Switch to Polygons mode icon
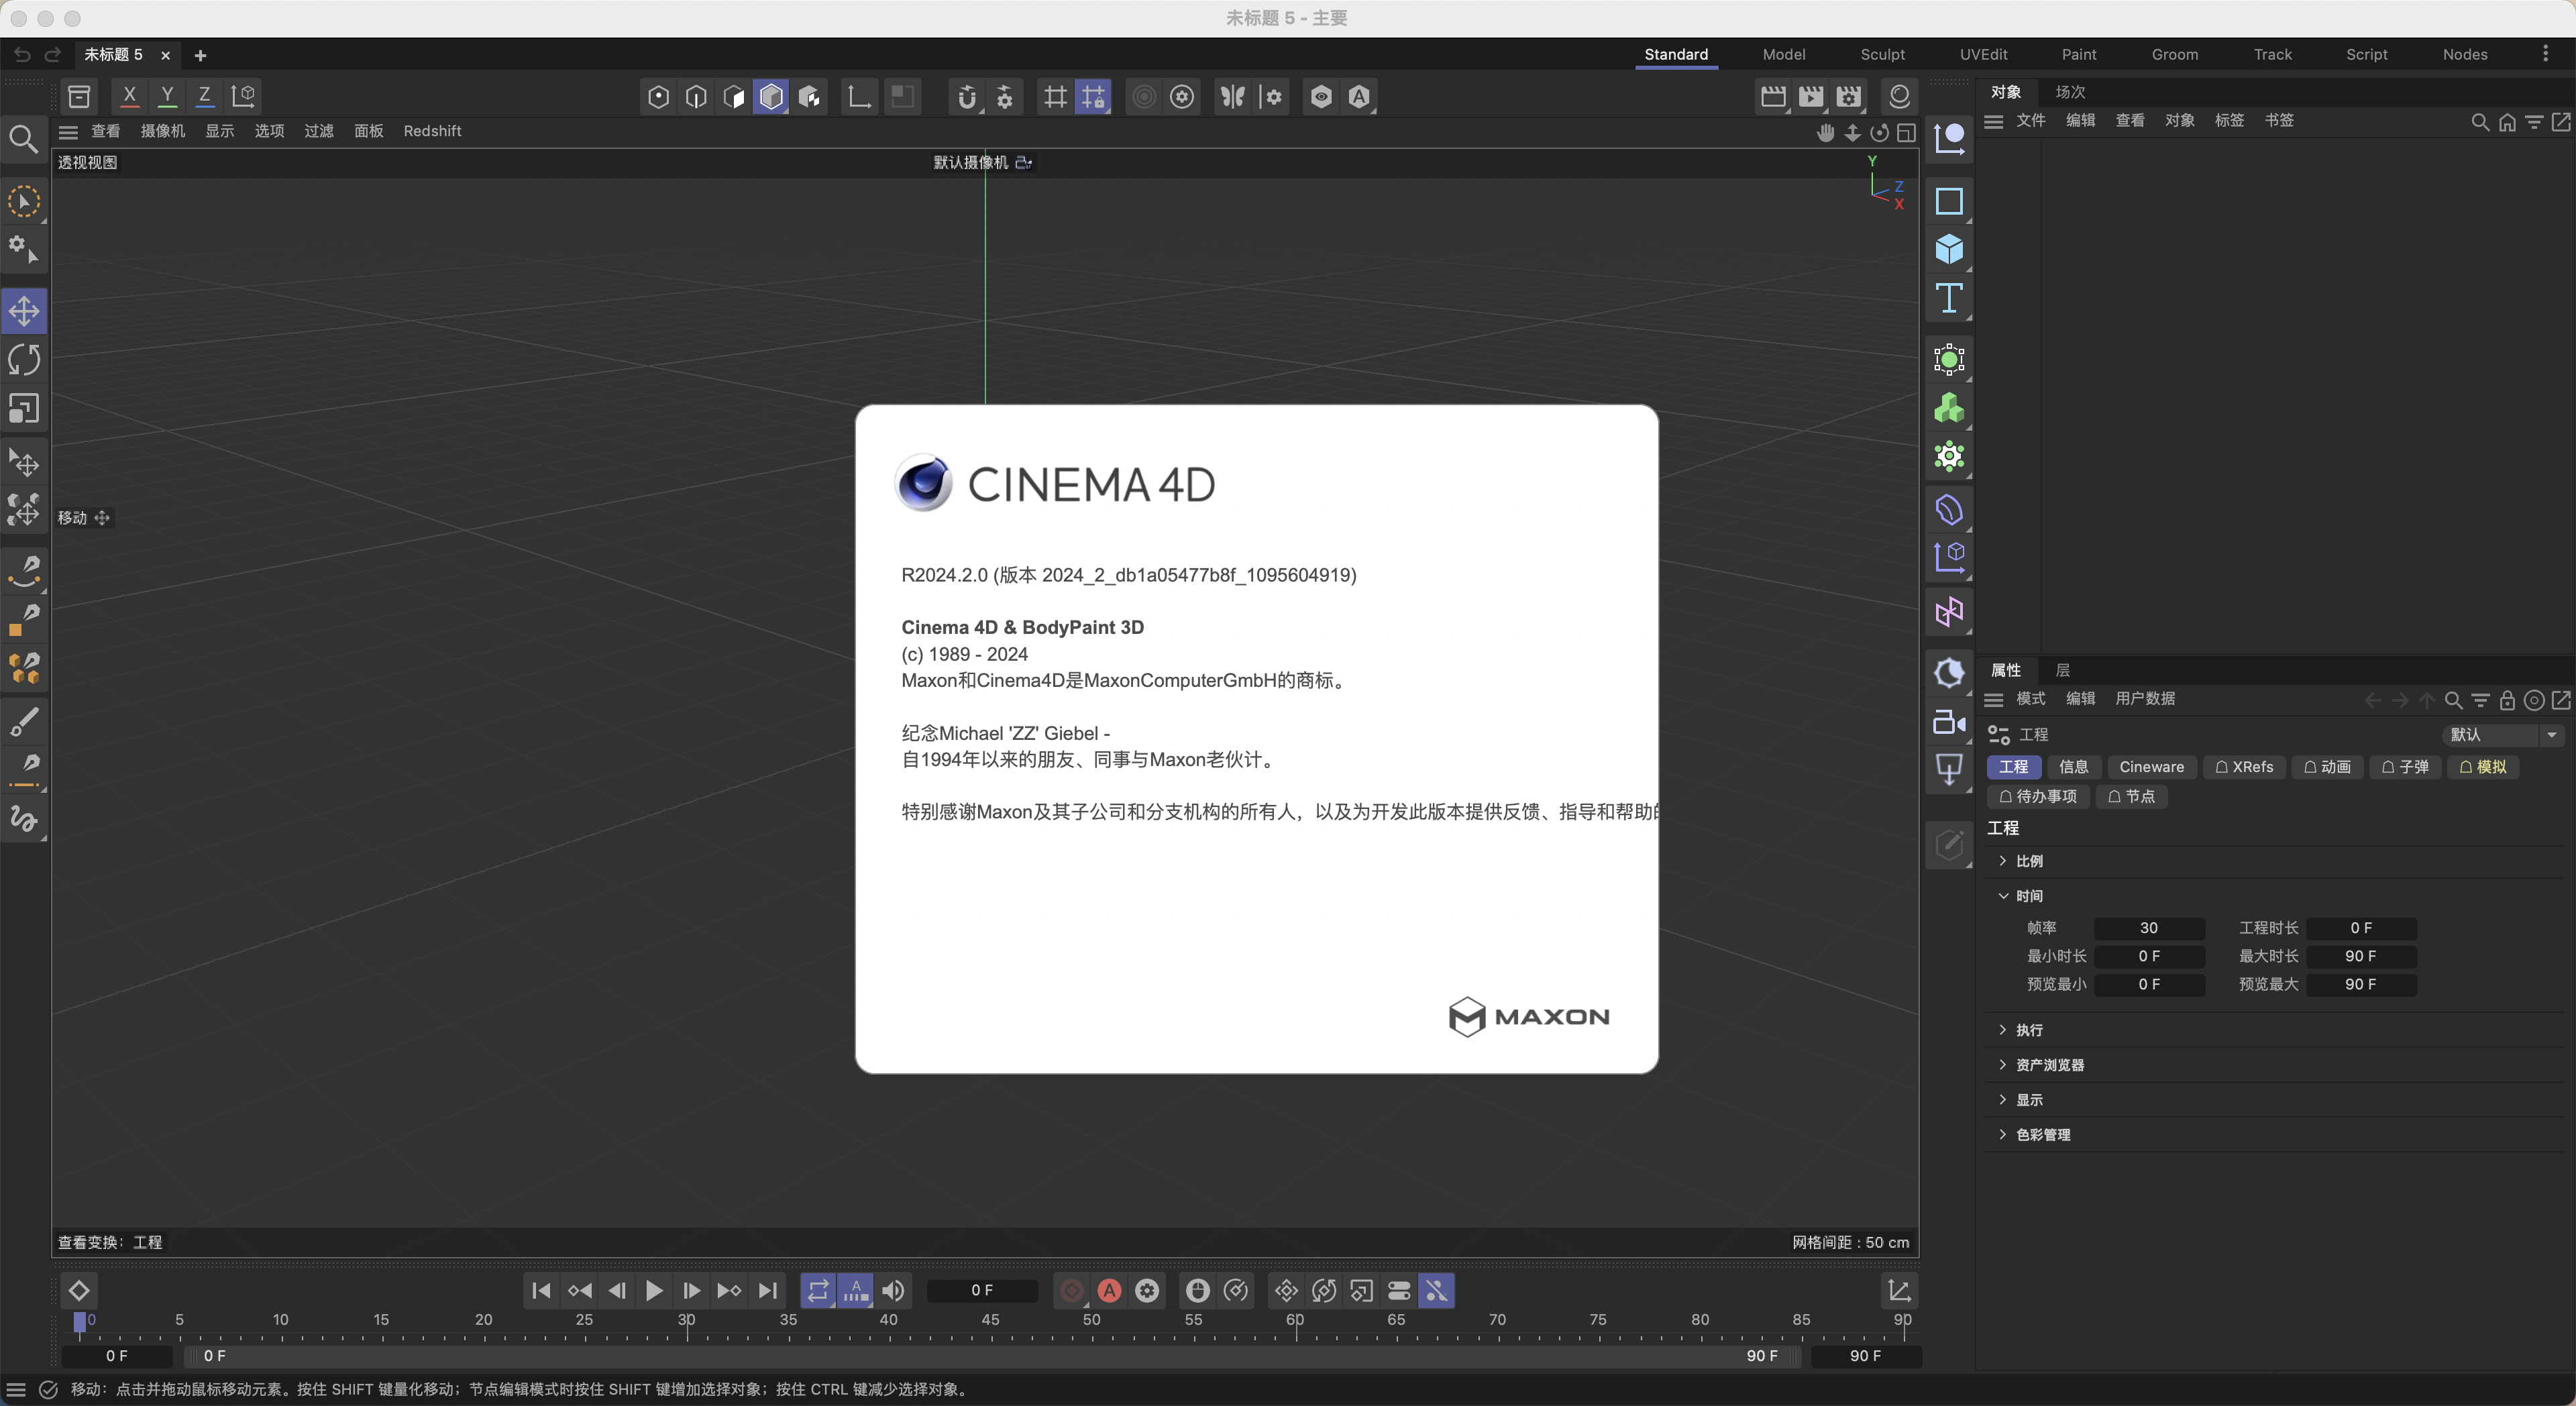 734,96
